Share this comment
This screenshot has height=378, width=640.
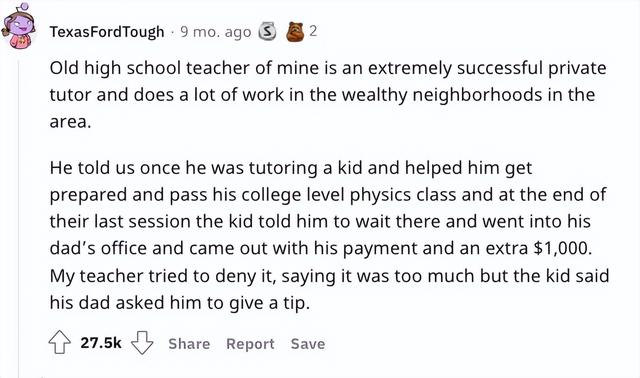[189, 344]
